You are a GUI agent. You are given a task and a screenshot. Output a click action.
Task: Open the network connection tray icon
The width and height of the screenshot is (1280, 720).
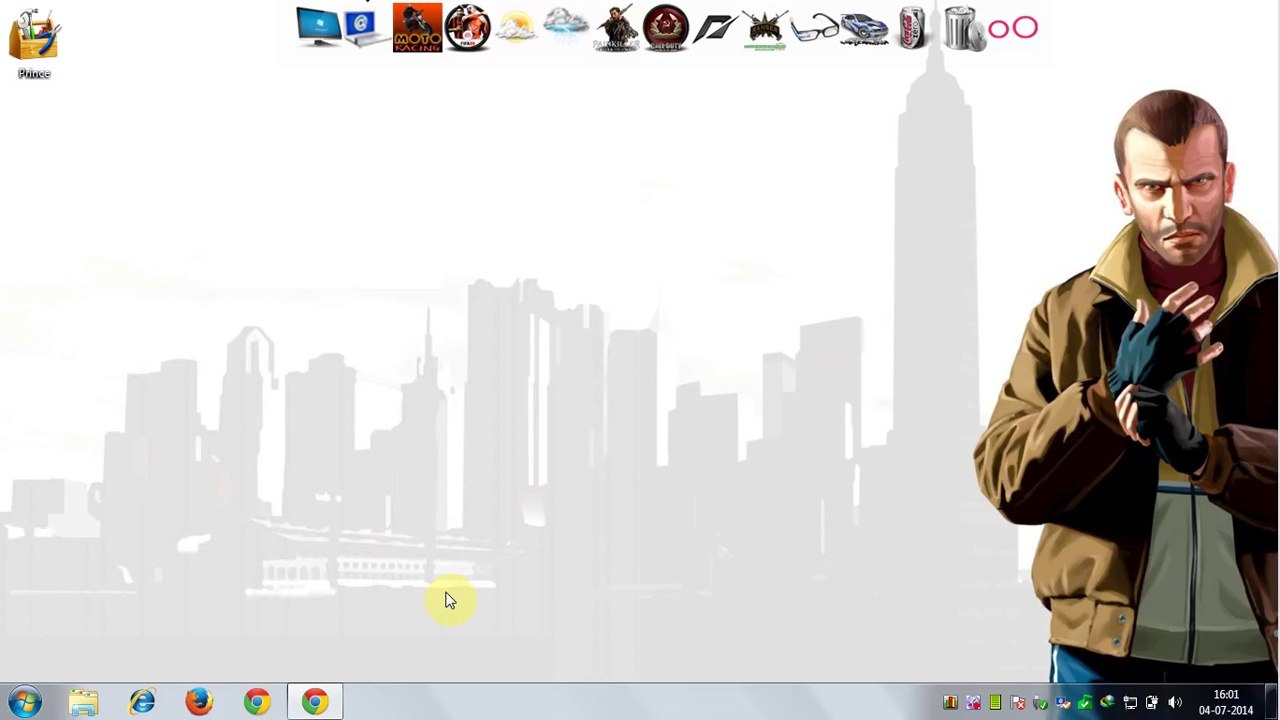[x=1130, y=703]
